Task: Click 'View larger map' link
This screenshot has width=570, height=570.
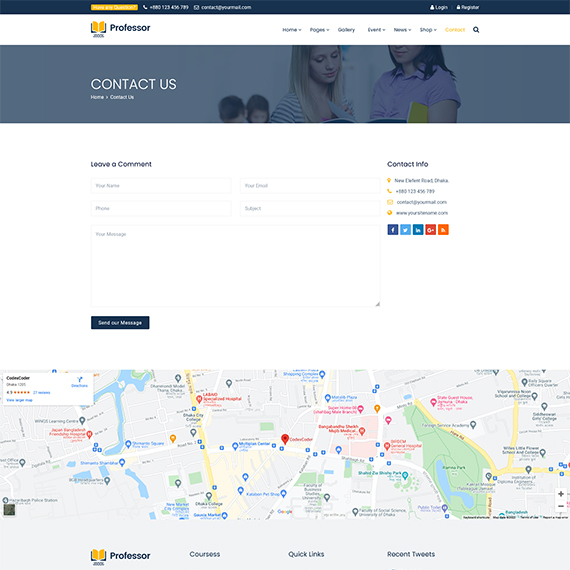Action: 19,400
